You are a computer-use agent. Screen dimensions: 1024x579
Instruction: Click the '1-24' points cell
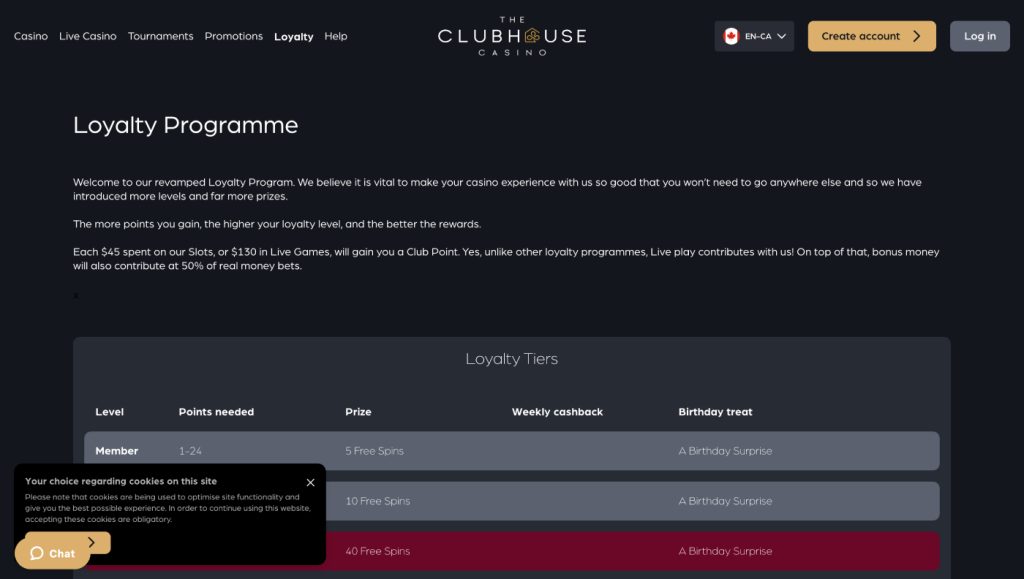190,451
